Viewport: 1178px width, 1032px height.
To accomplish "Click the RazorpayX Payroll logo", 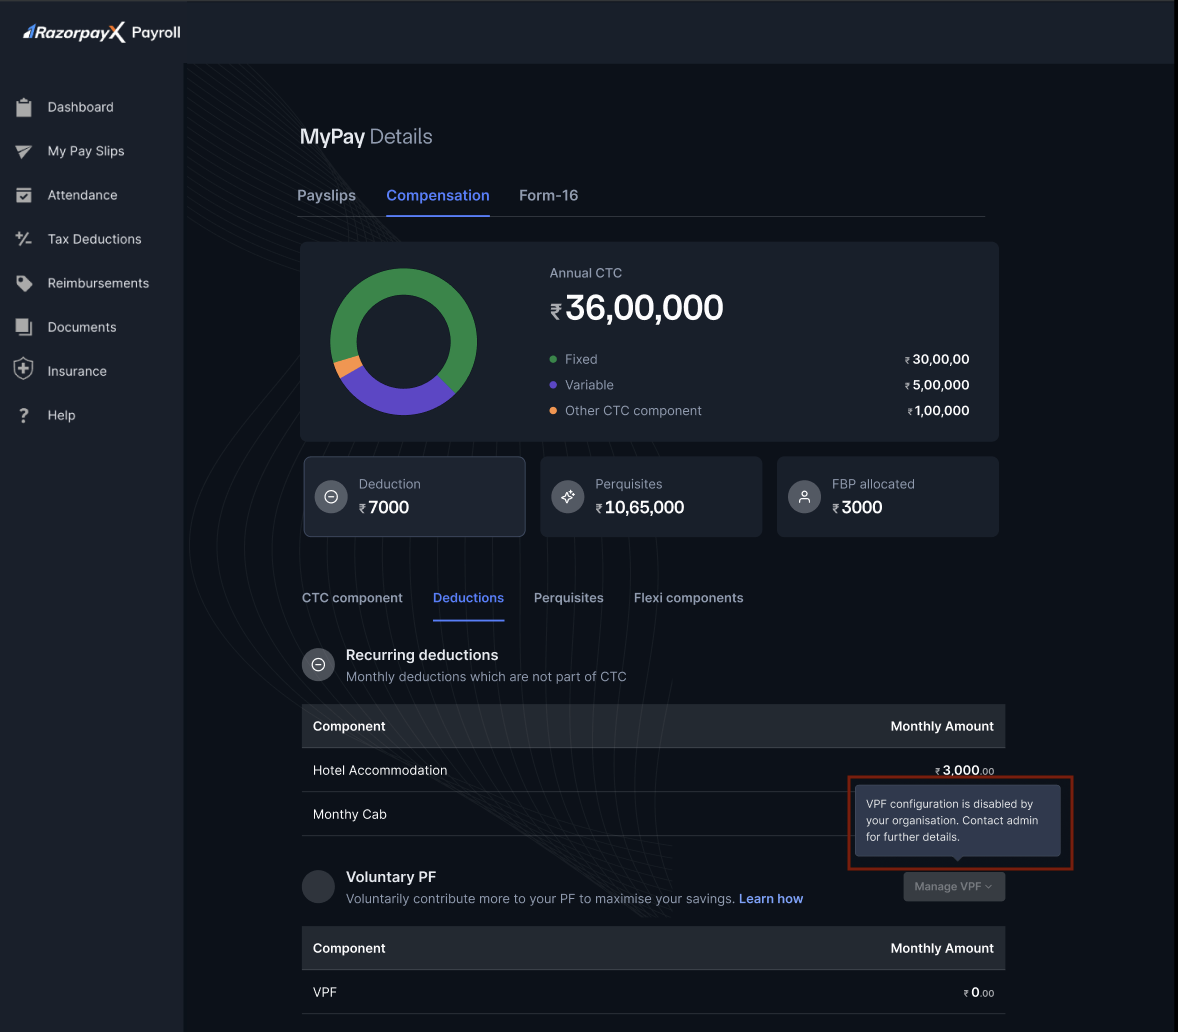I will pos(102,33).
